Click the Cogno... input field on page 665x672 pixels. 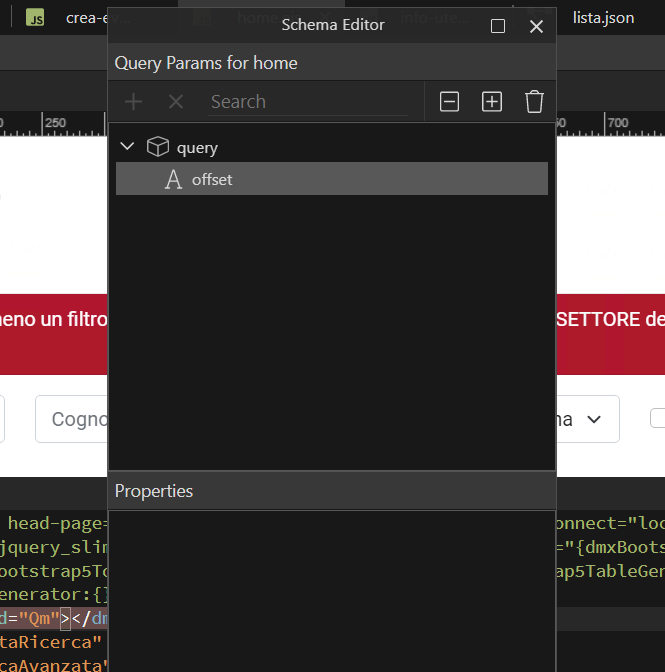click(x=72, y=419)
